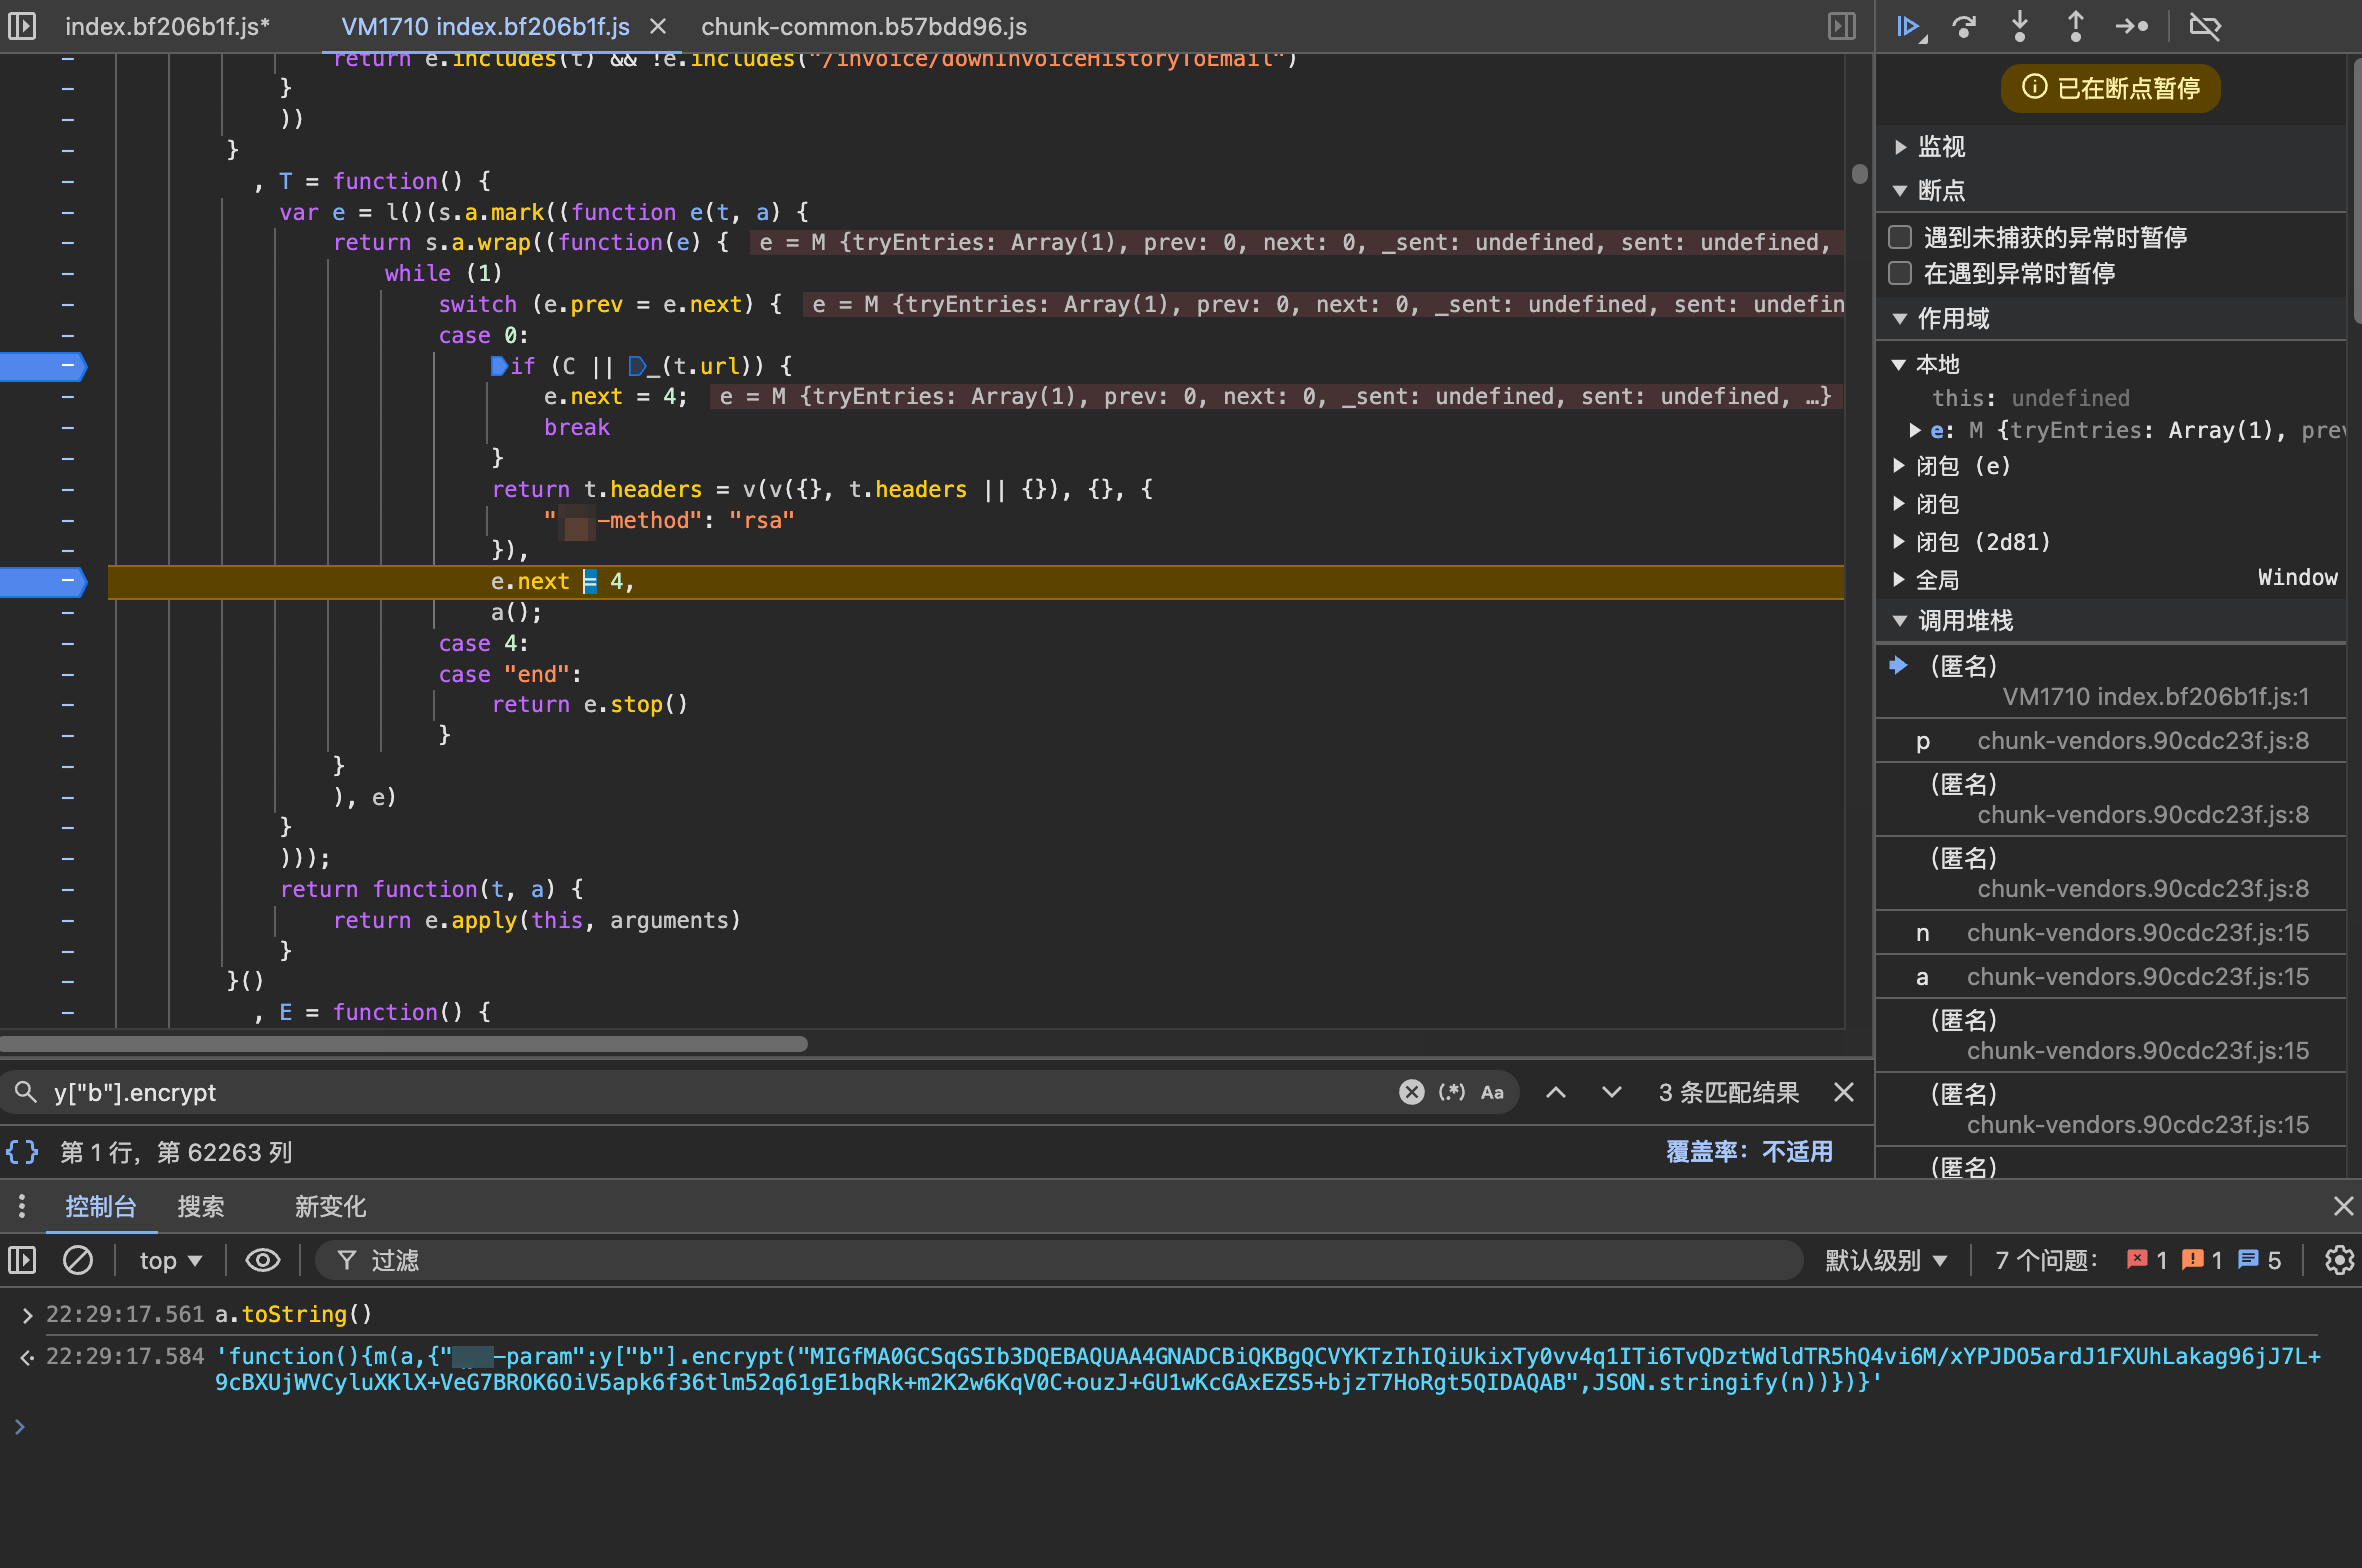The width and height of the screenshot is (2362, 1568).
Task: Deactivate all breakpoints
Action: 2204,26
